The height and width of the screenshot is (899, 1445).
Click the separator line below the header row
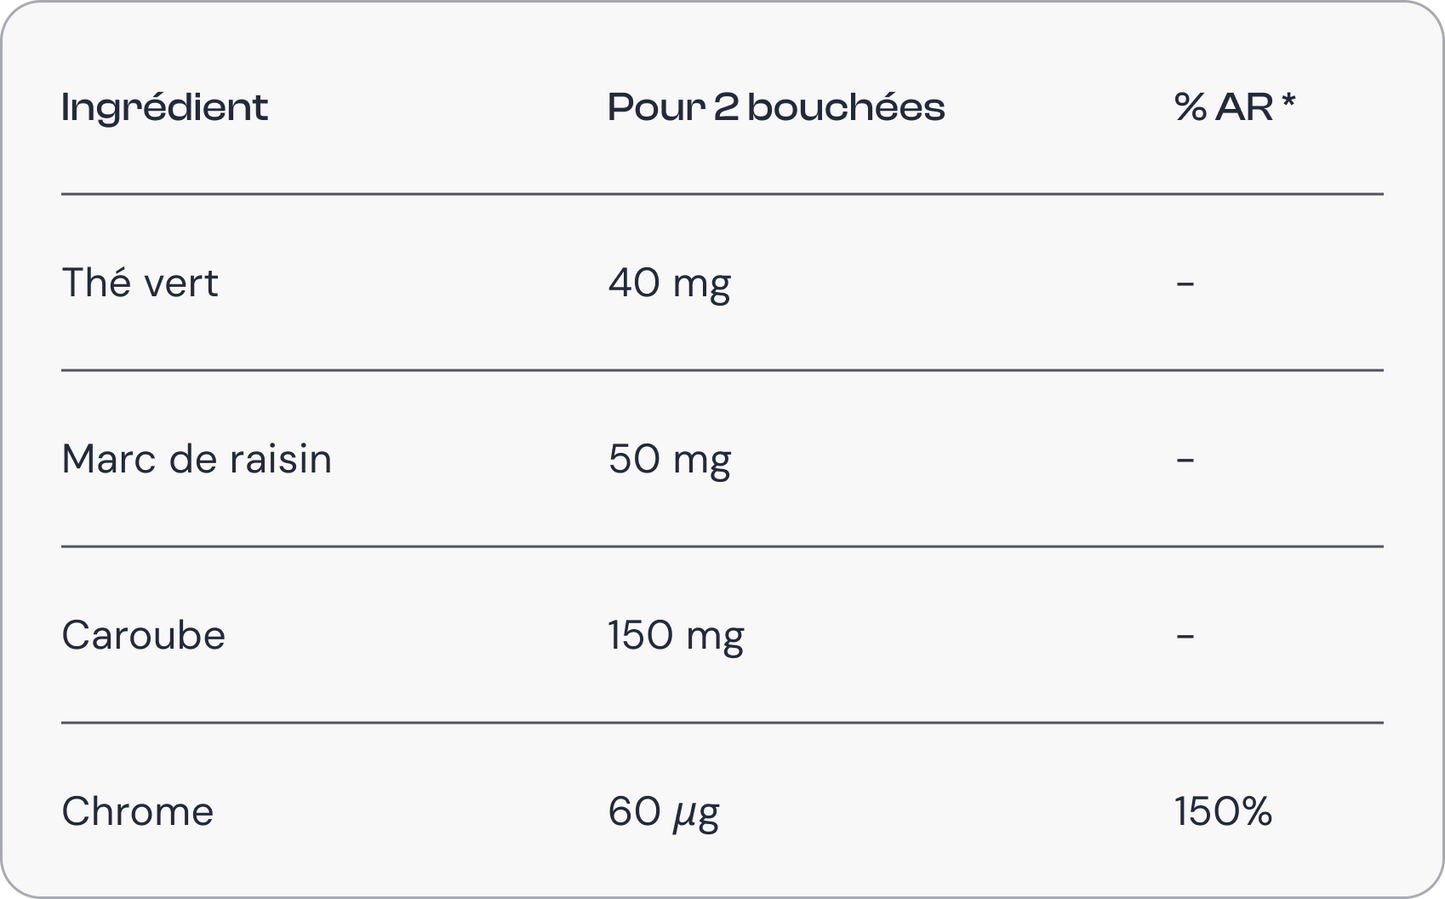click(722, 194)
